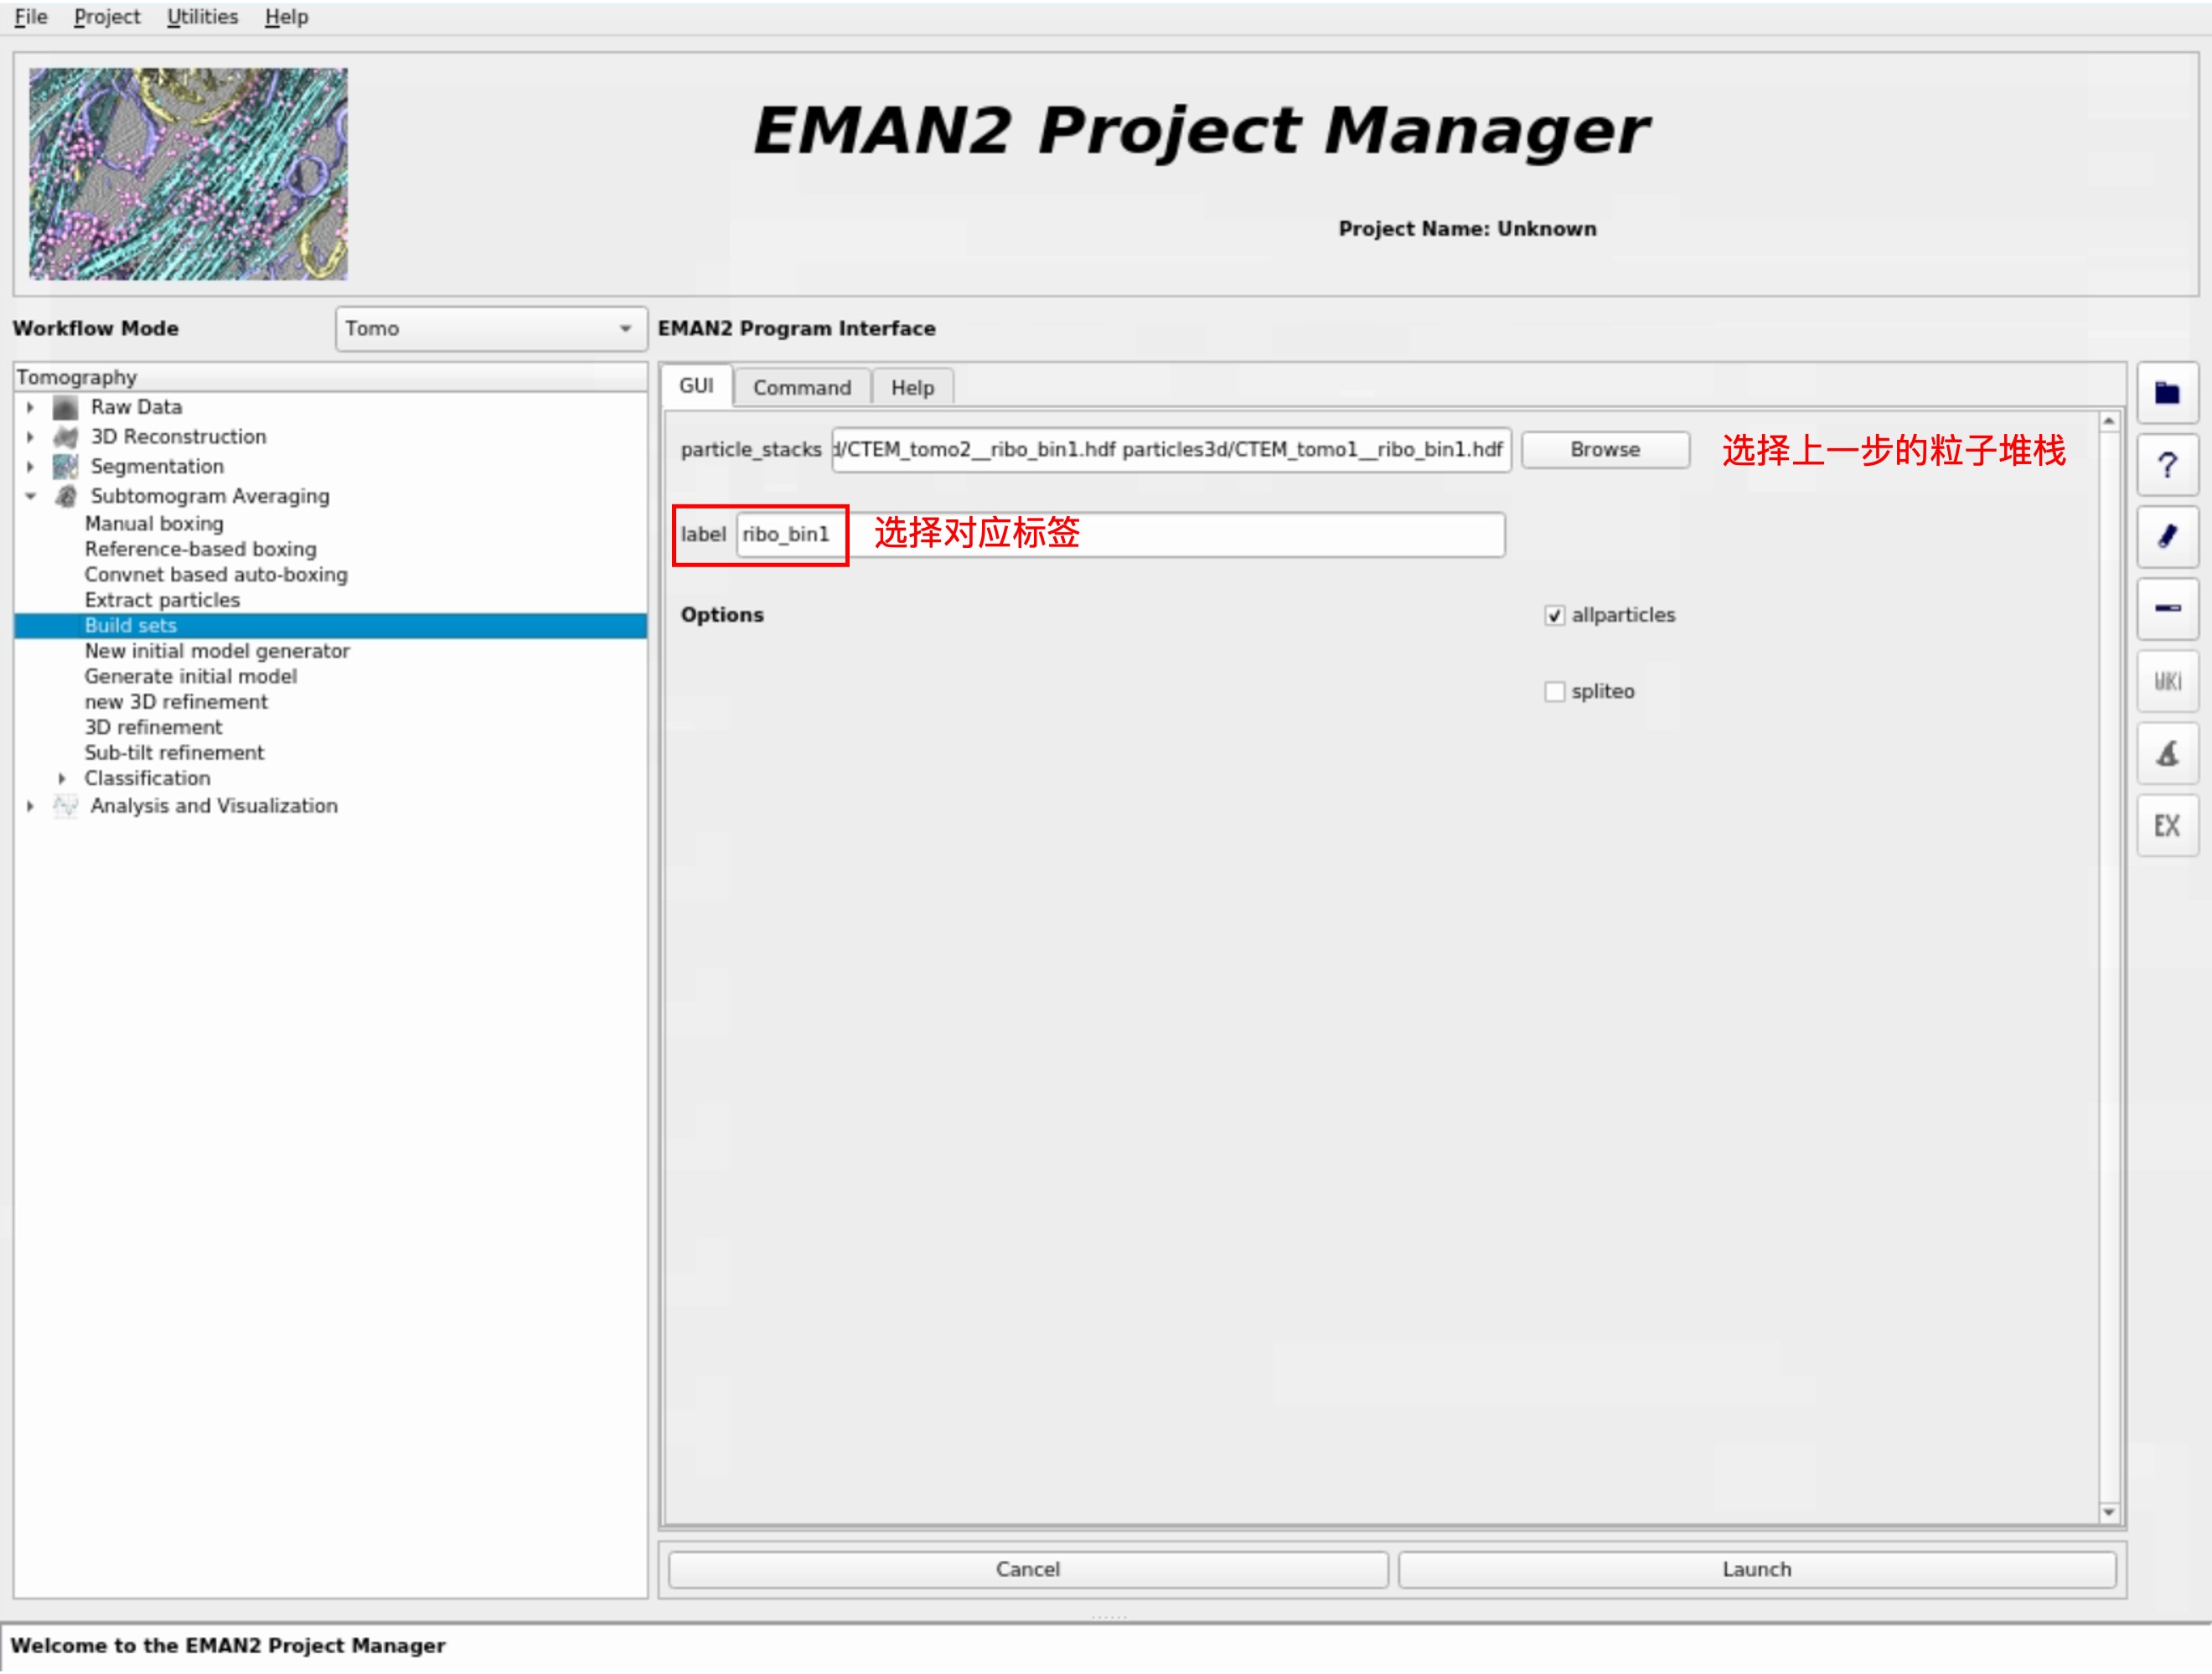Open the File menu
The image size is (2212, 1674).
(30, 17)
